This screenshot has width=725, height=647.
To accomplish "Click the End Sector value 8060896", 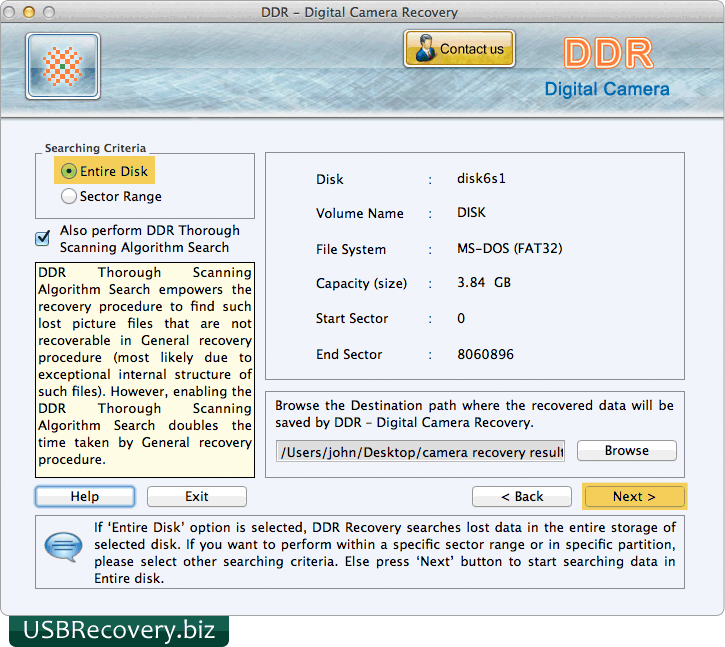I will (485, 354).
